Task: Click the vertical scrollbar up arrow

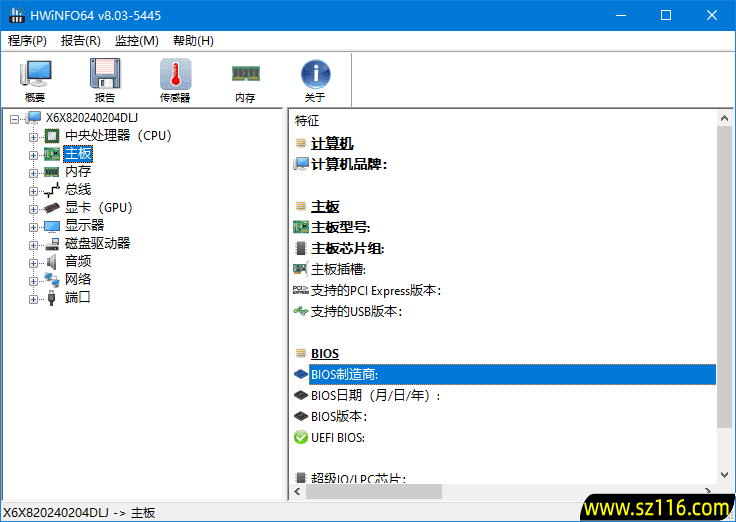Action: click(x=724, y=118)
